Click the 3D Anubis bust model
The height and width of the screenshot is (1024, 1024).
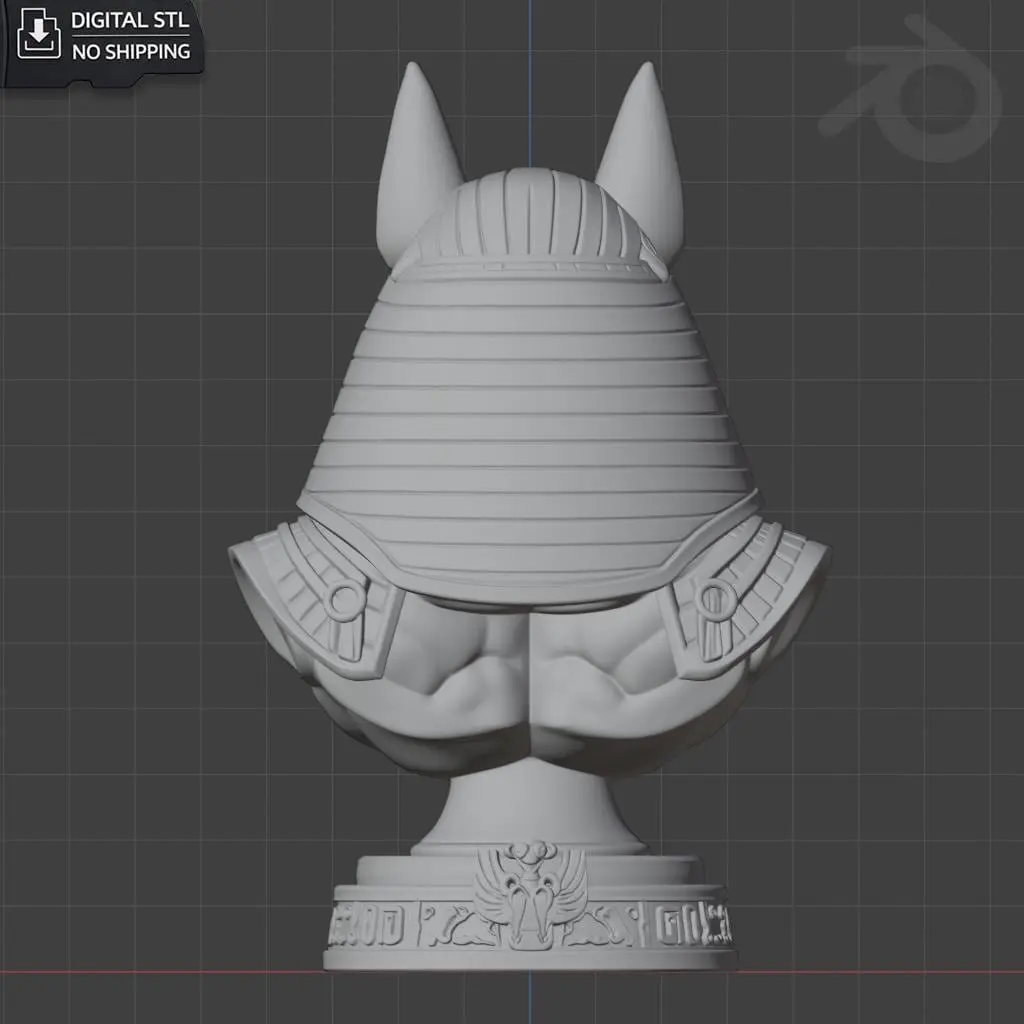(529, 517)
